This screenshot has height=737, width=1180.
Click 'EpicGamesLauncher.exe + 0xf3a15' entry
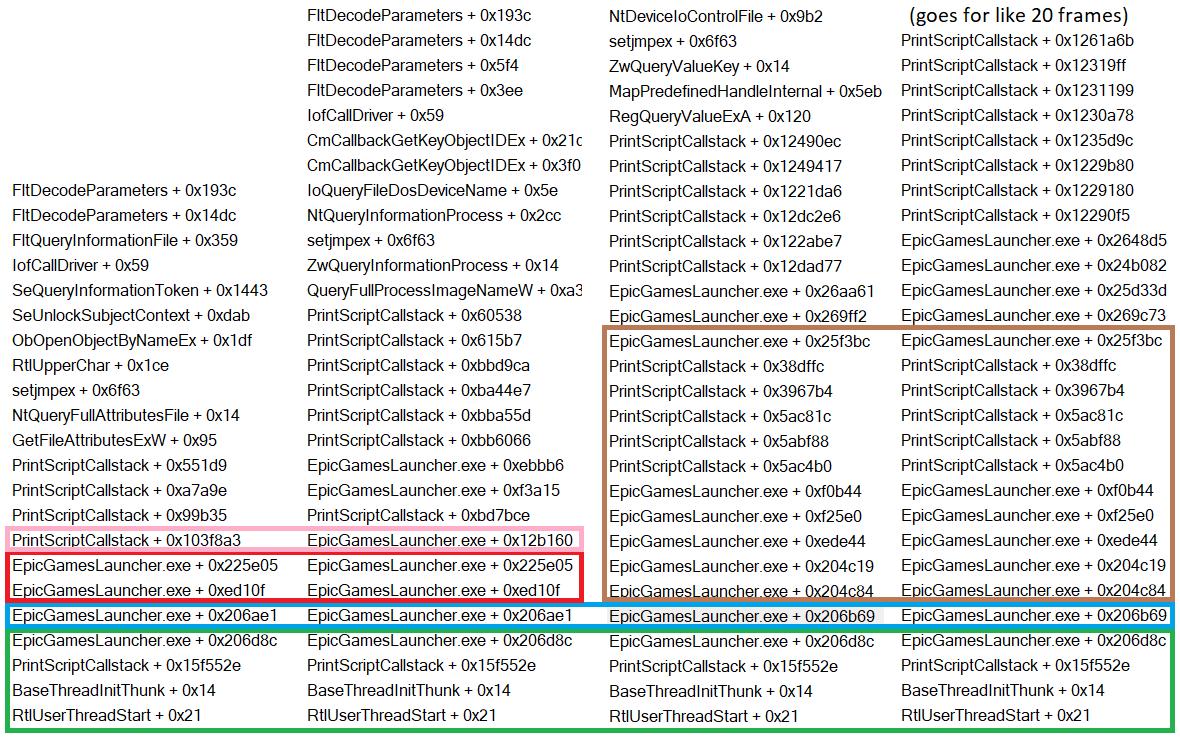(x=433, y=490)
